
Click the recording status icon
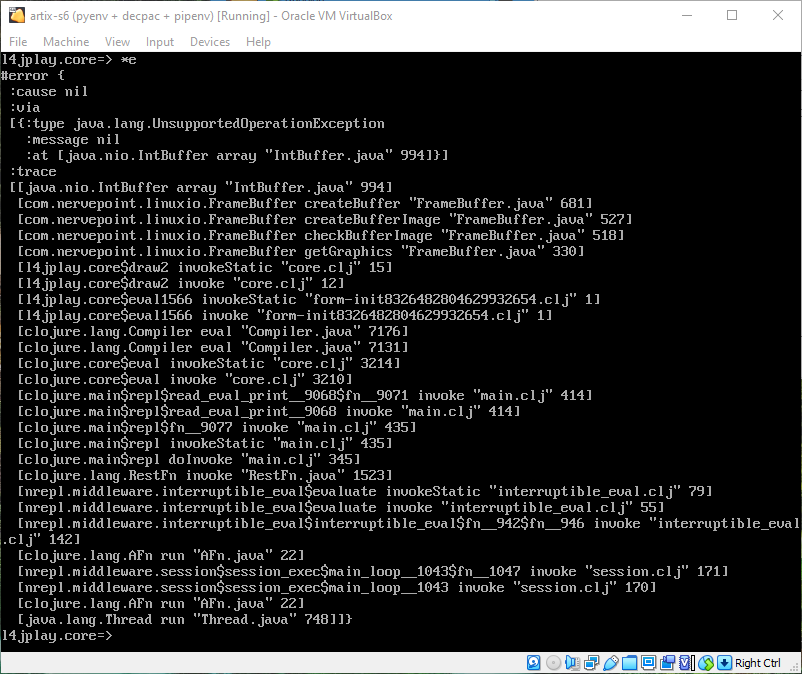coord(667,663)
